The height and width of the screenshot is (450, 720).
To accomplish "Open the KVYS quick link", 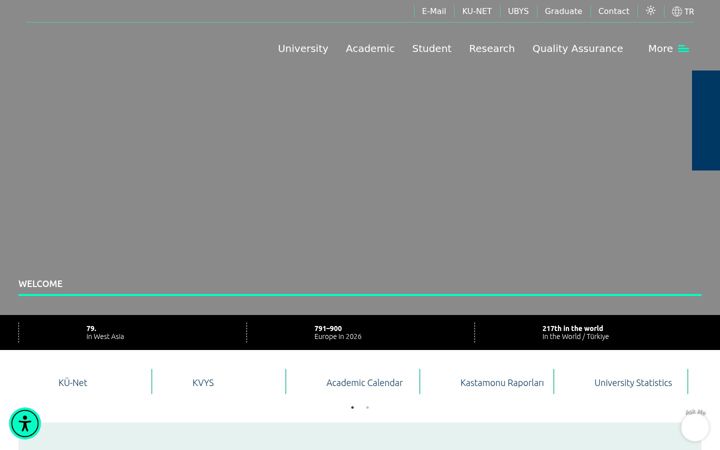I will [x=203, y=382].
